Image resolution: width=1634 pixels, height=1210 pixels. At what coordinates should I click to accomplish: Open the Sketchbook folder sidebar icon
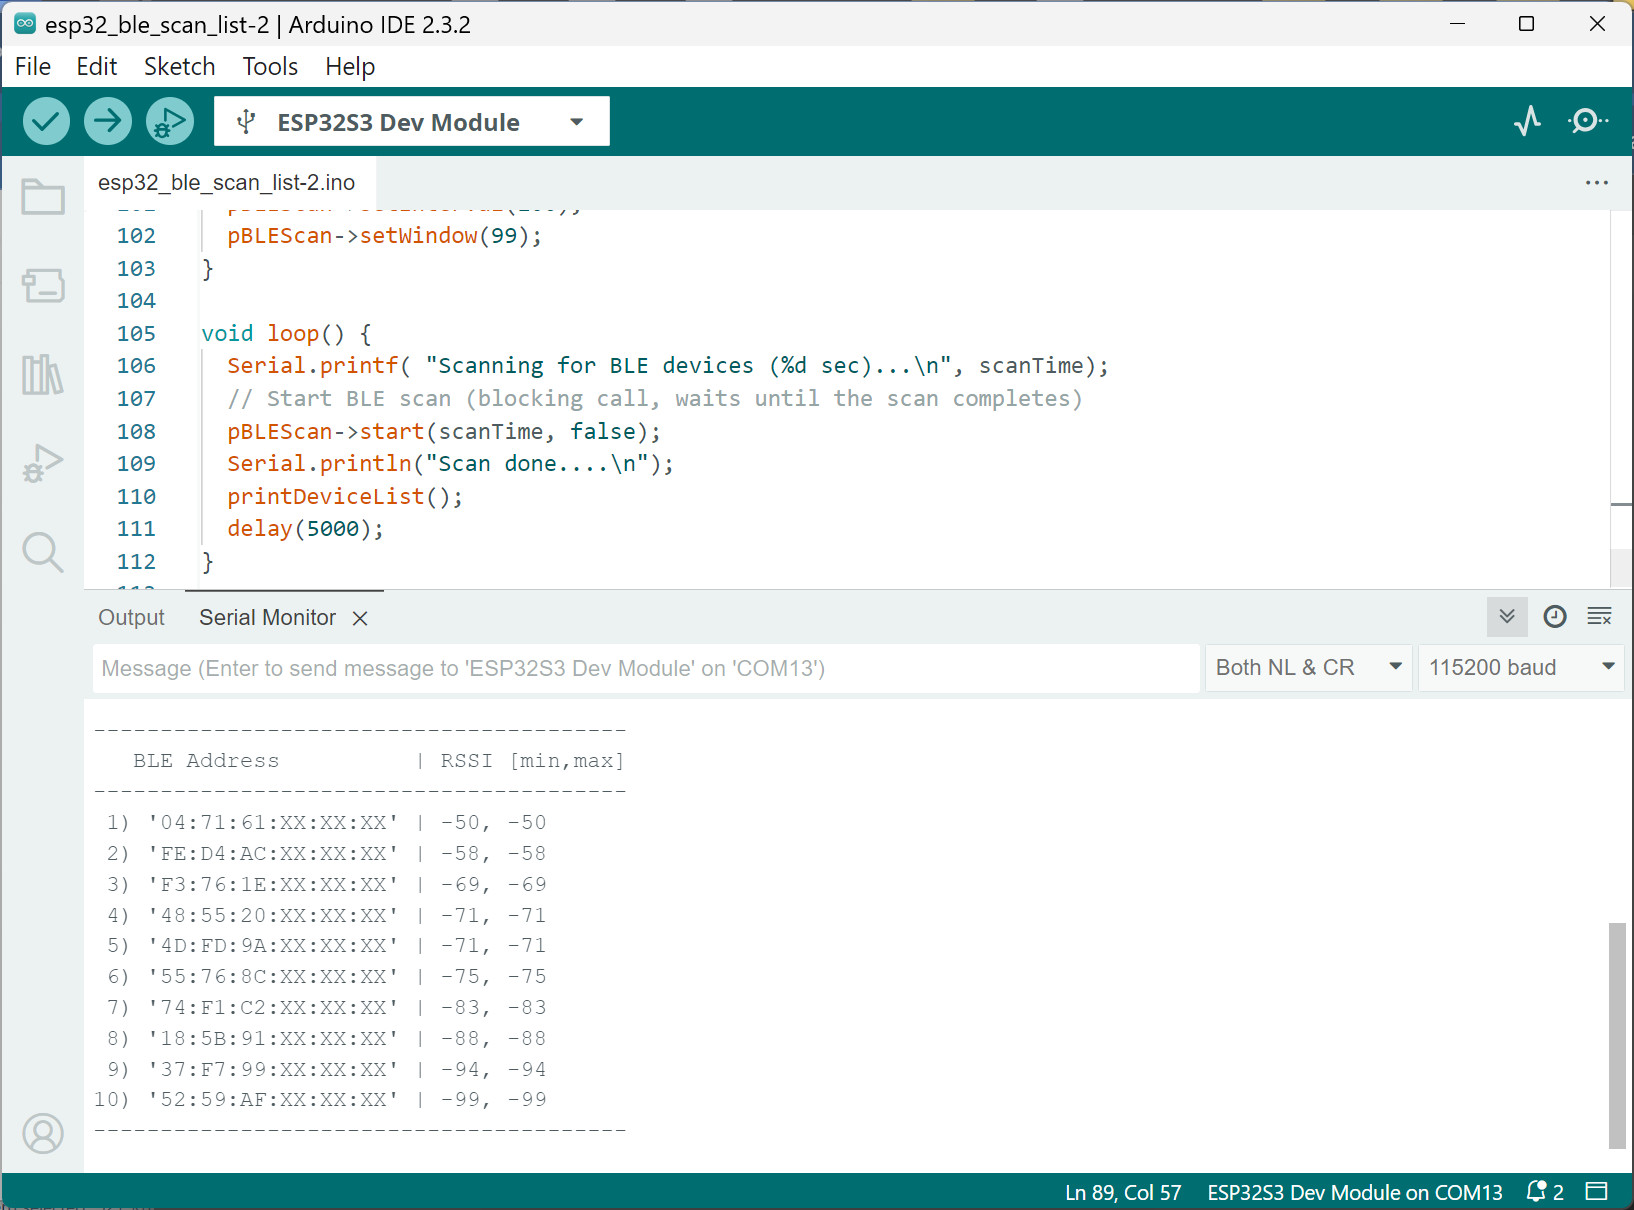43,197
